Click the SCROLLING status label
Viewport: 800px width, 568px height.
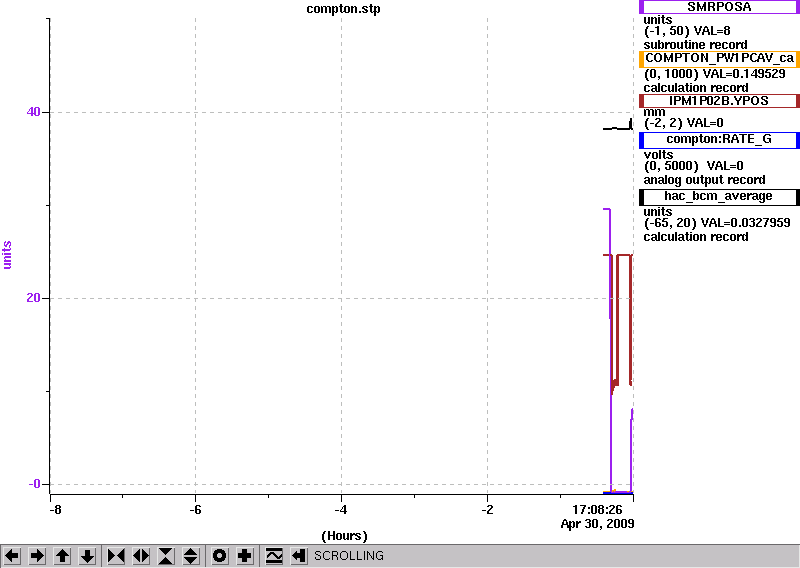348,556
